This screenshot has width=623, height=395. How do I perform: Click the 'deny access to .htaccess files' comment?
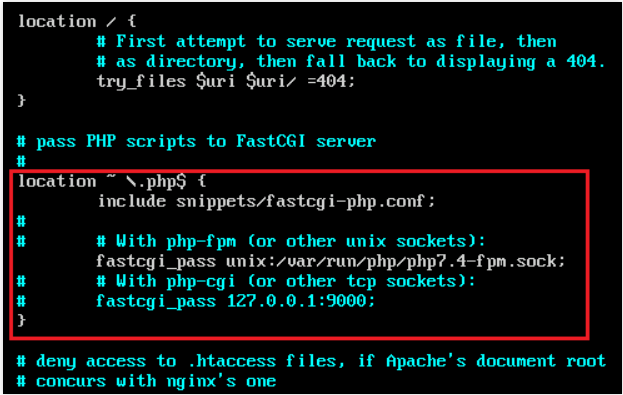(x=311, y=361)
